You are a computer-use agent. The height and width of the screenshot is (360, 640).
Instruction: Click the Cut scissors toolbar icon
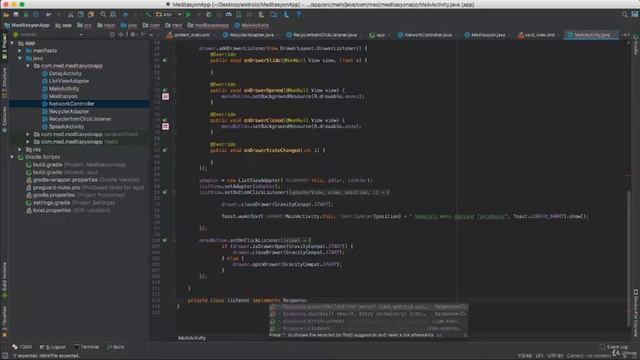coord(71,15)
